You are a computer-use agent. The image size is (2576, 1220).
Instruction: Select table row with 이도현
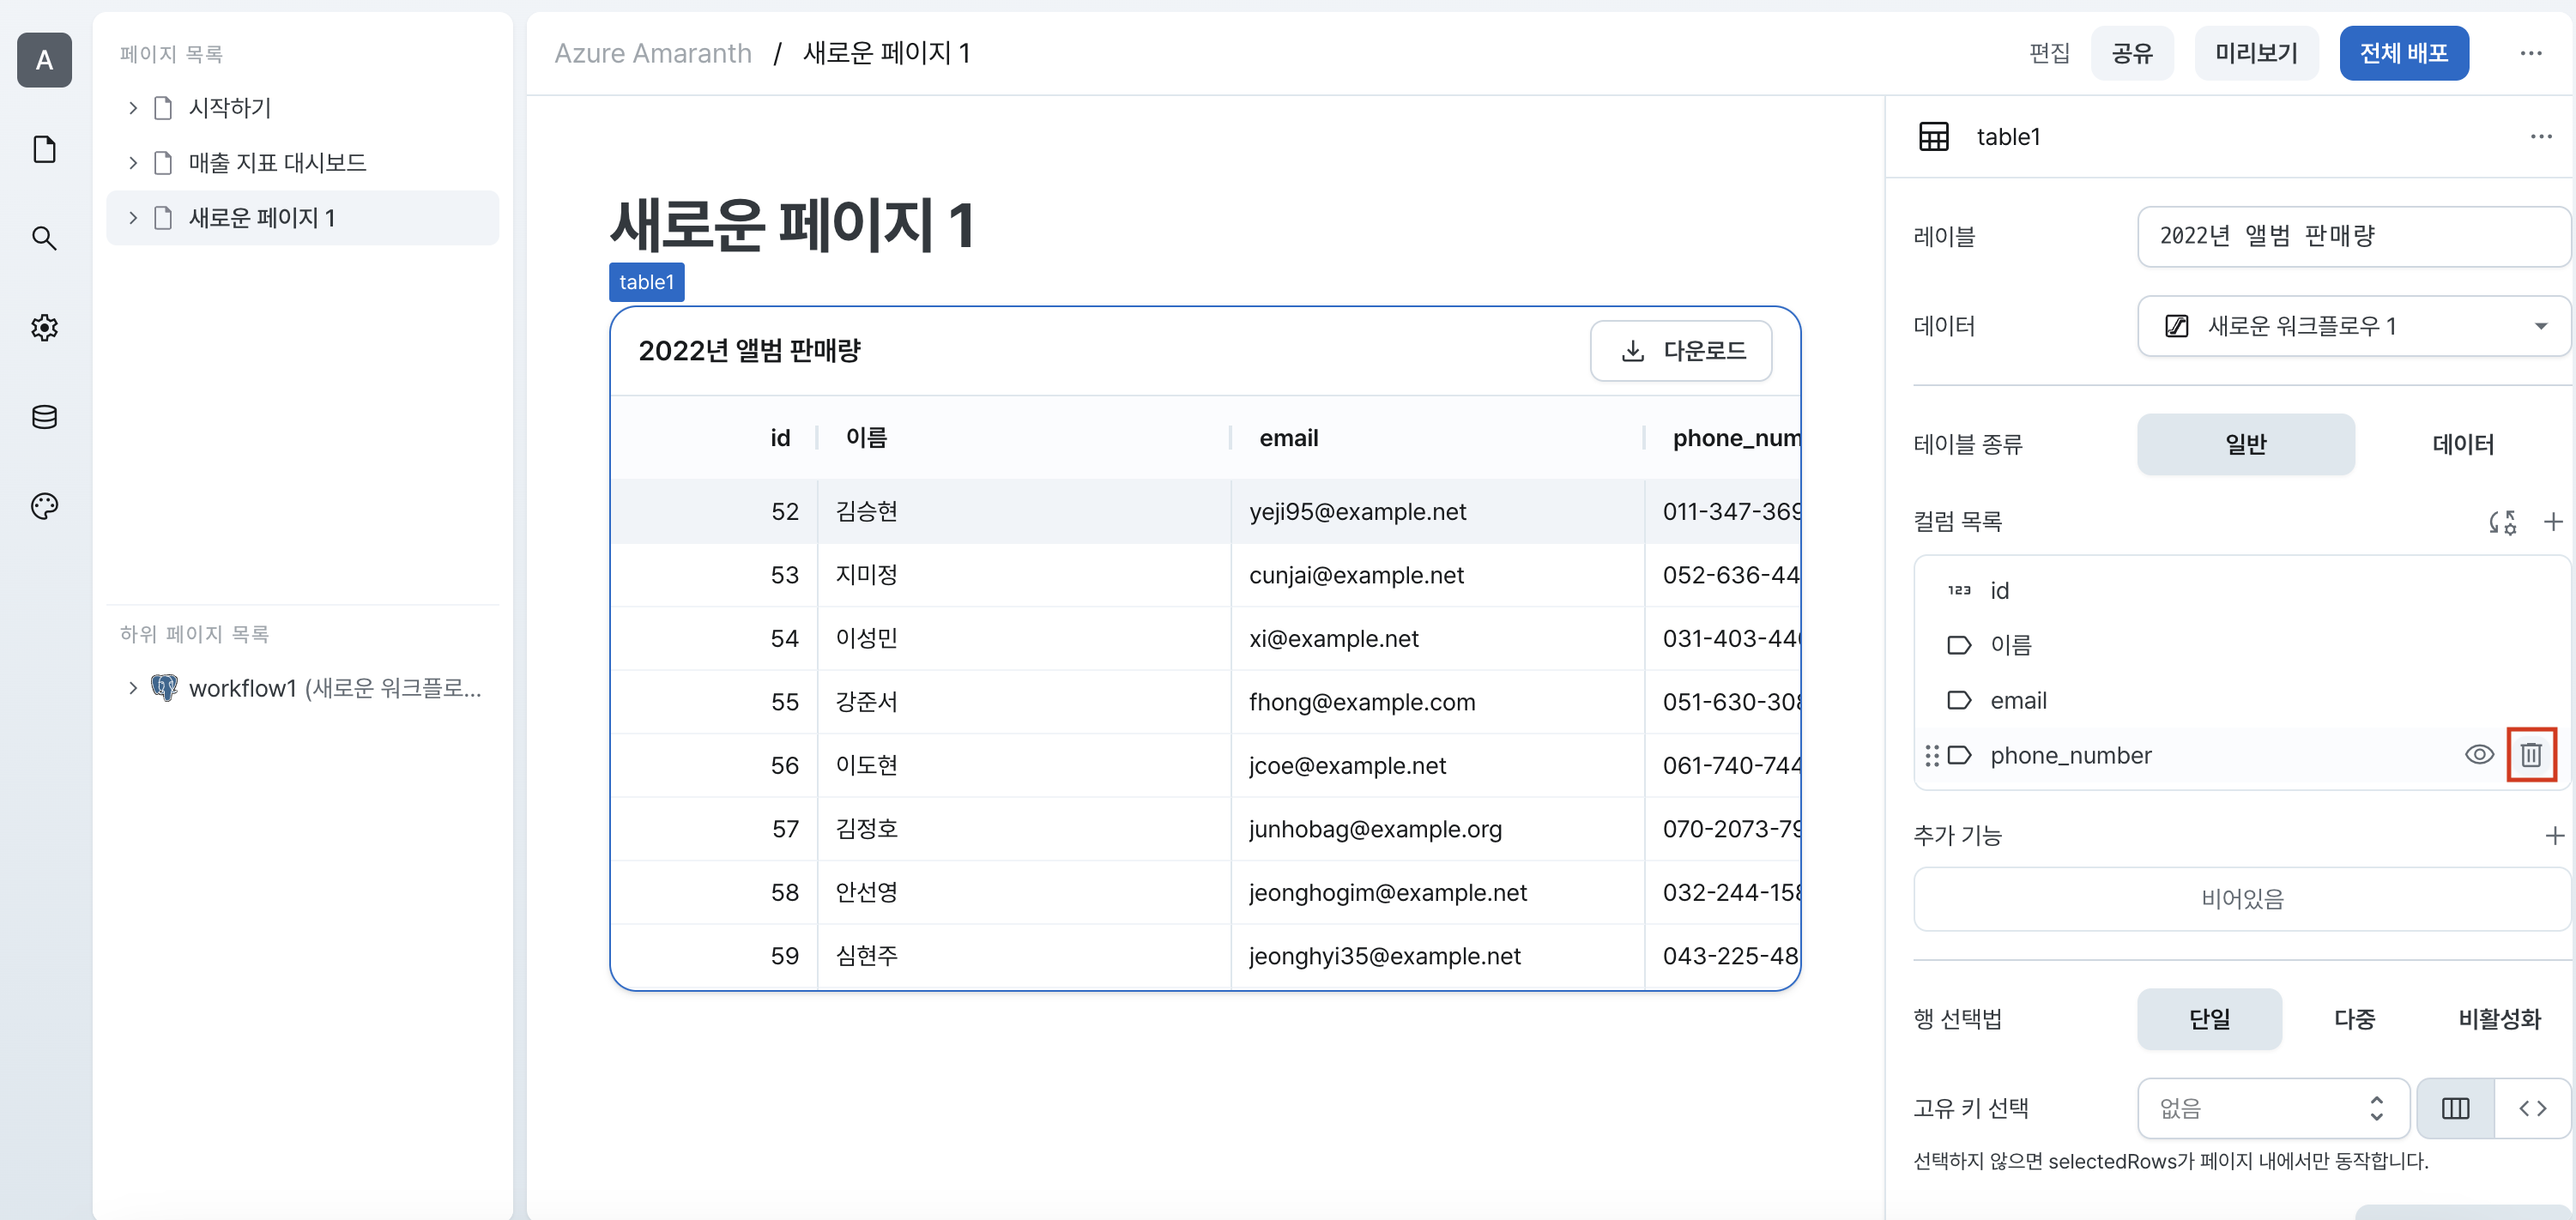(x=1205, y=765)
